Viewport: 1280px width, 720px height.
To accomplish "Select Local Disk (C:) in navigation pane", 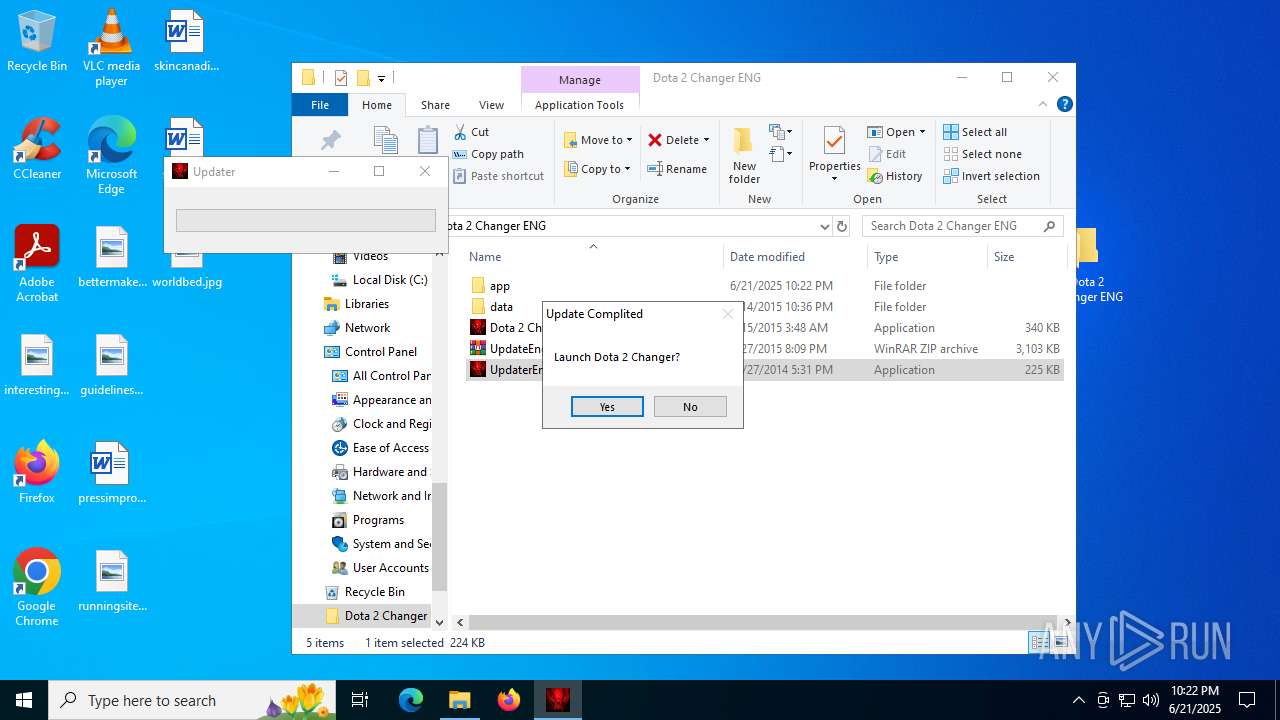I will 380,280.
